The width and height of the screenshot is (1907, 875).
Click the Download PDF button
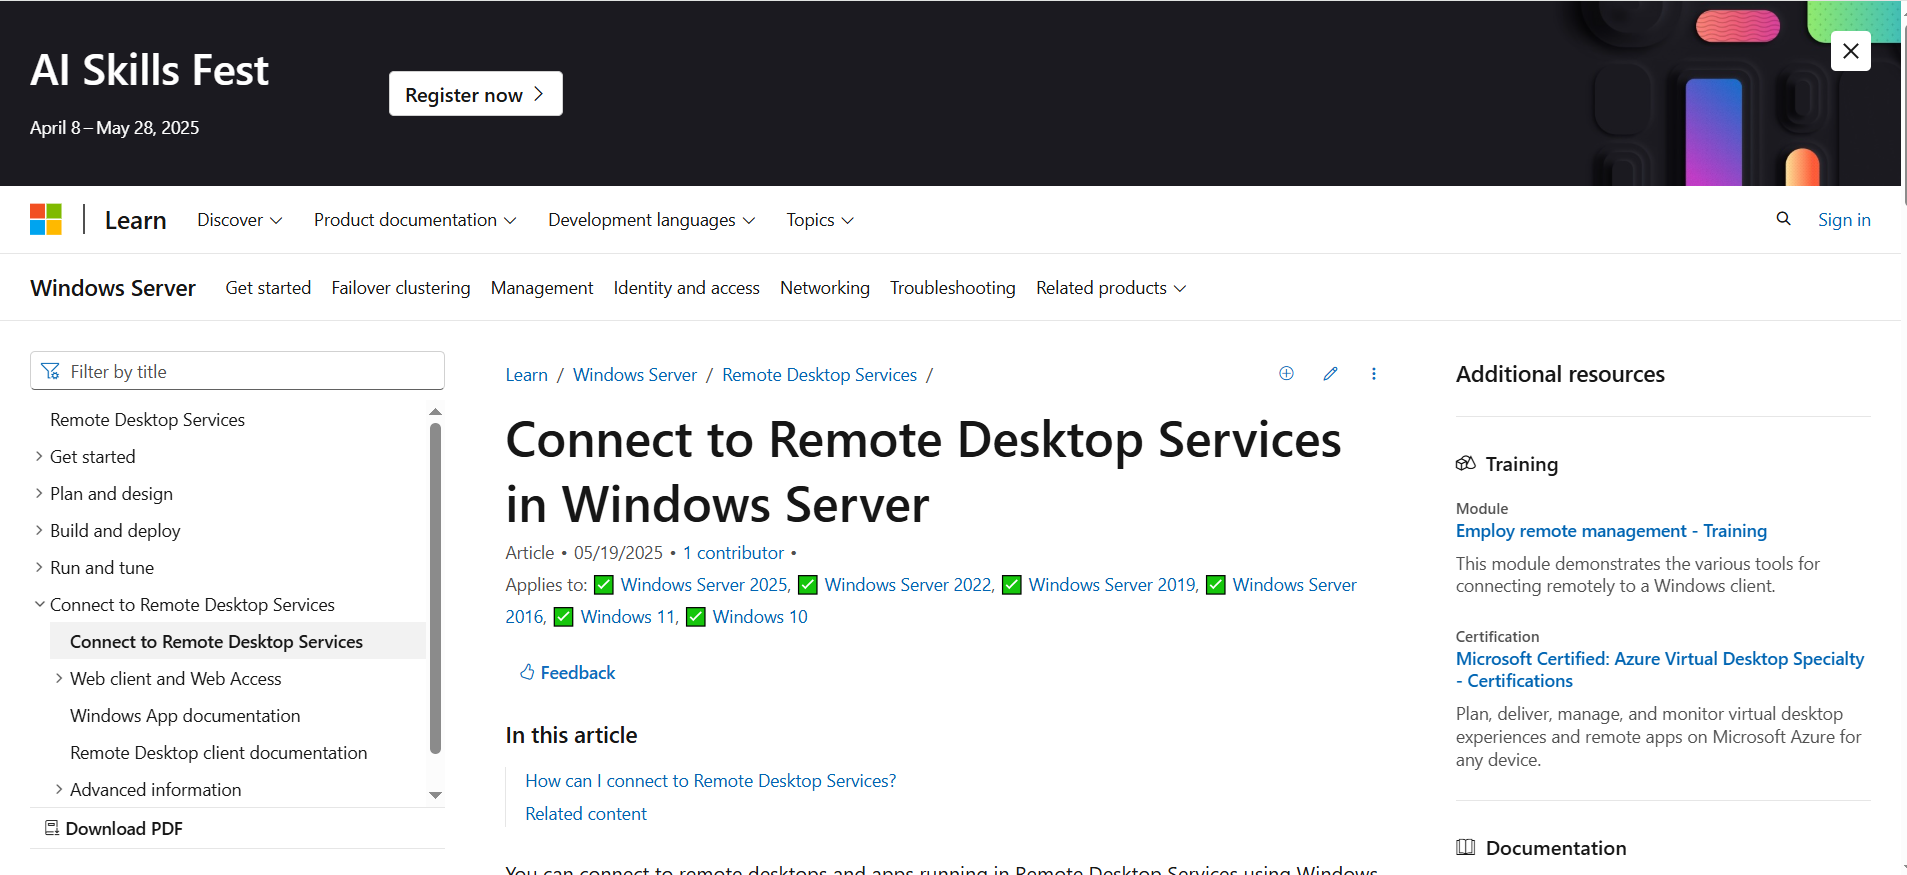pos(114,829)
